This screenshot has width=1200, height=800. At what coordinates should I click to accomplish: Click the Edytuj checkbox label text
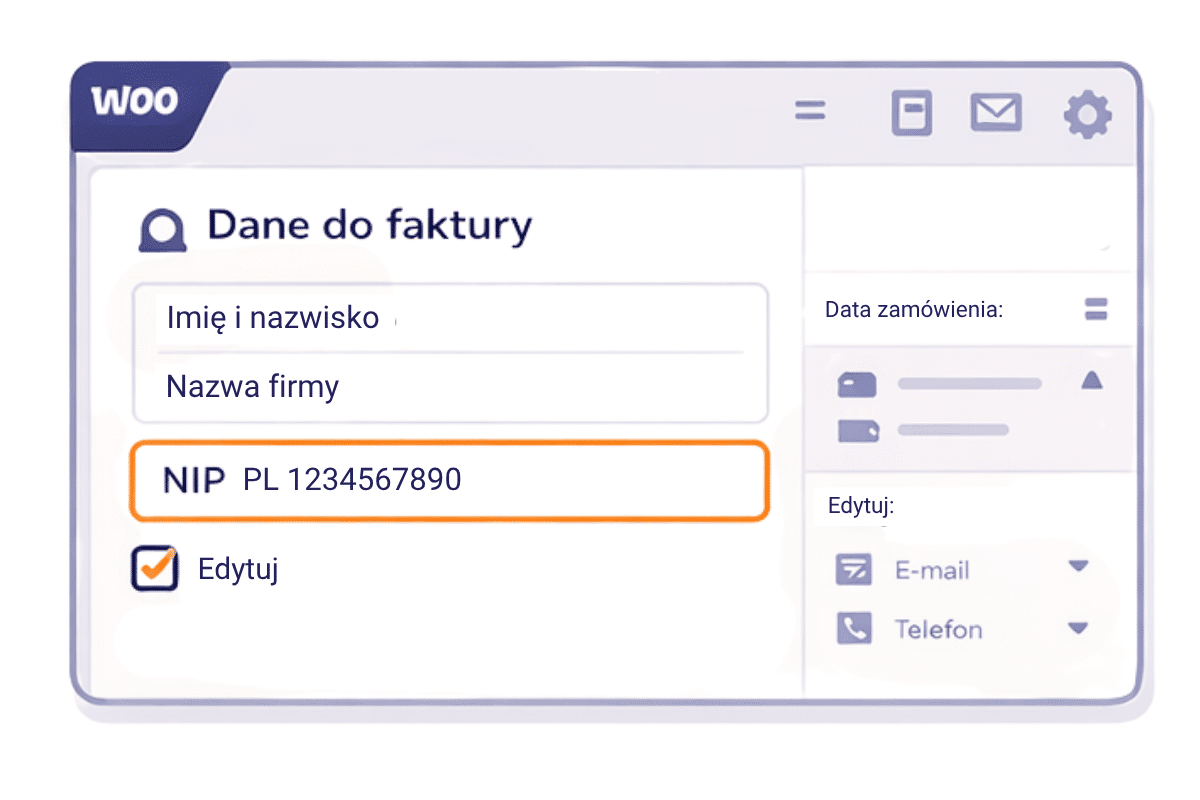point(238,569)
